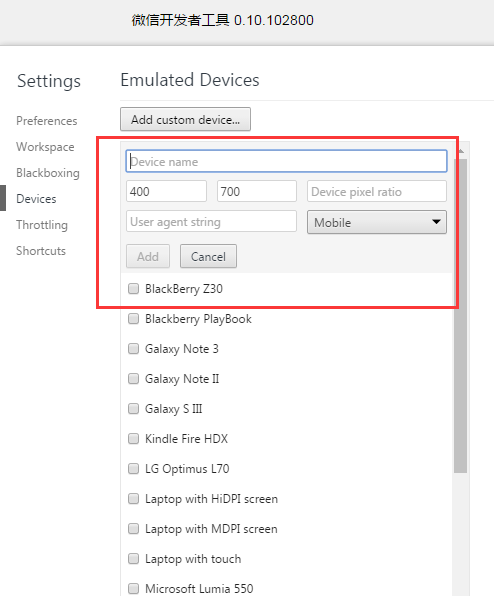Open the Mobile device type dropdown

click(377, 222)
